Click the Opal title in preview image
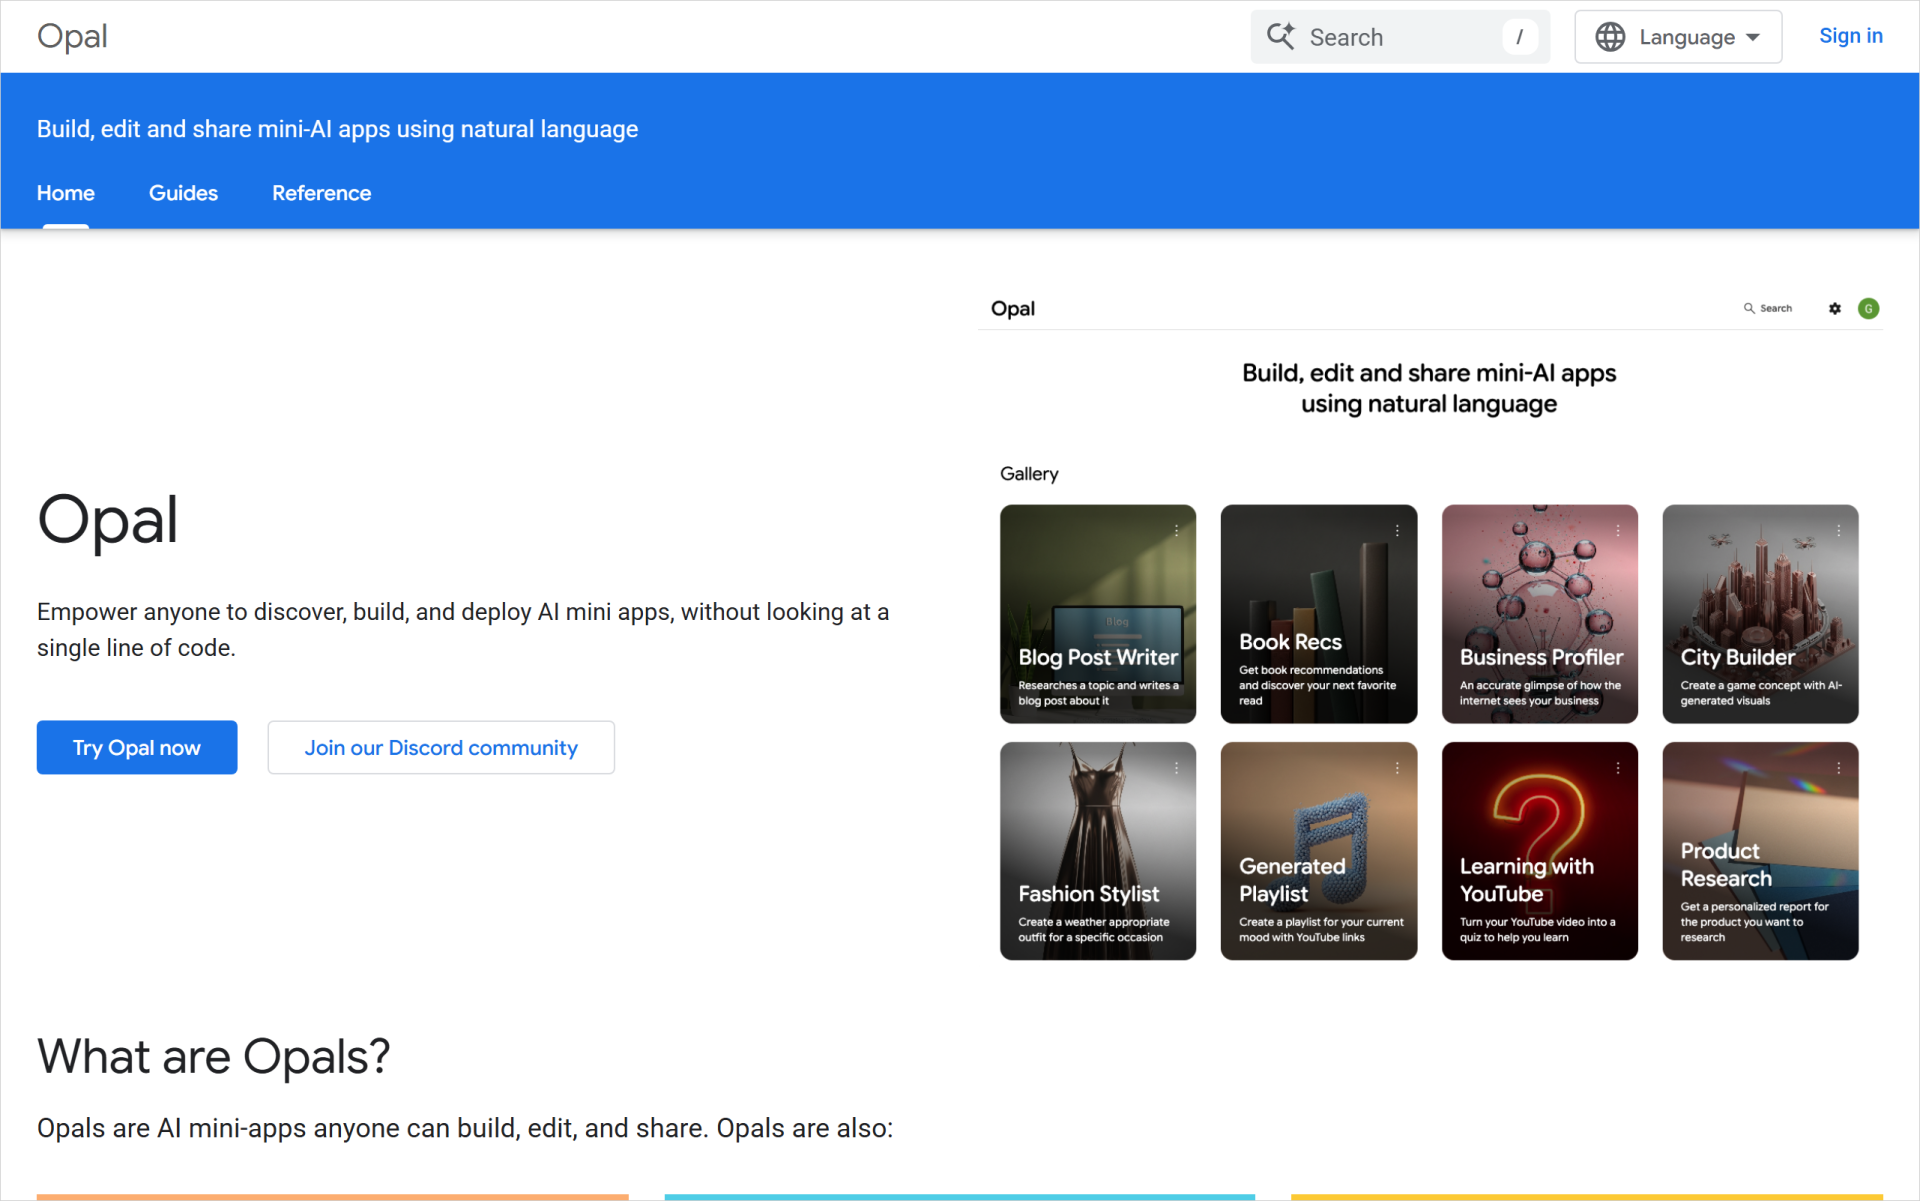Viewport: 1920px width, 1201px height. click(1013, 308)
